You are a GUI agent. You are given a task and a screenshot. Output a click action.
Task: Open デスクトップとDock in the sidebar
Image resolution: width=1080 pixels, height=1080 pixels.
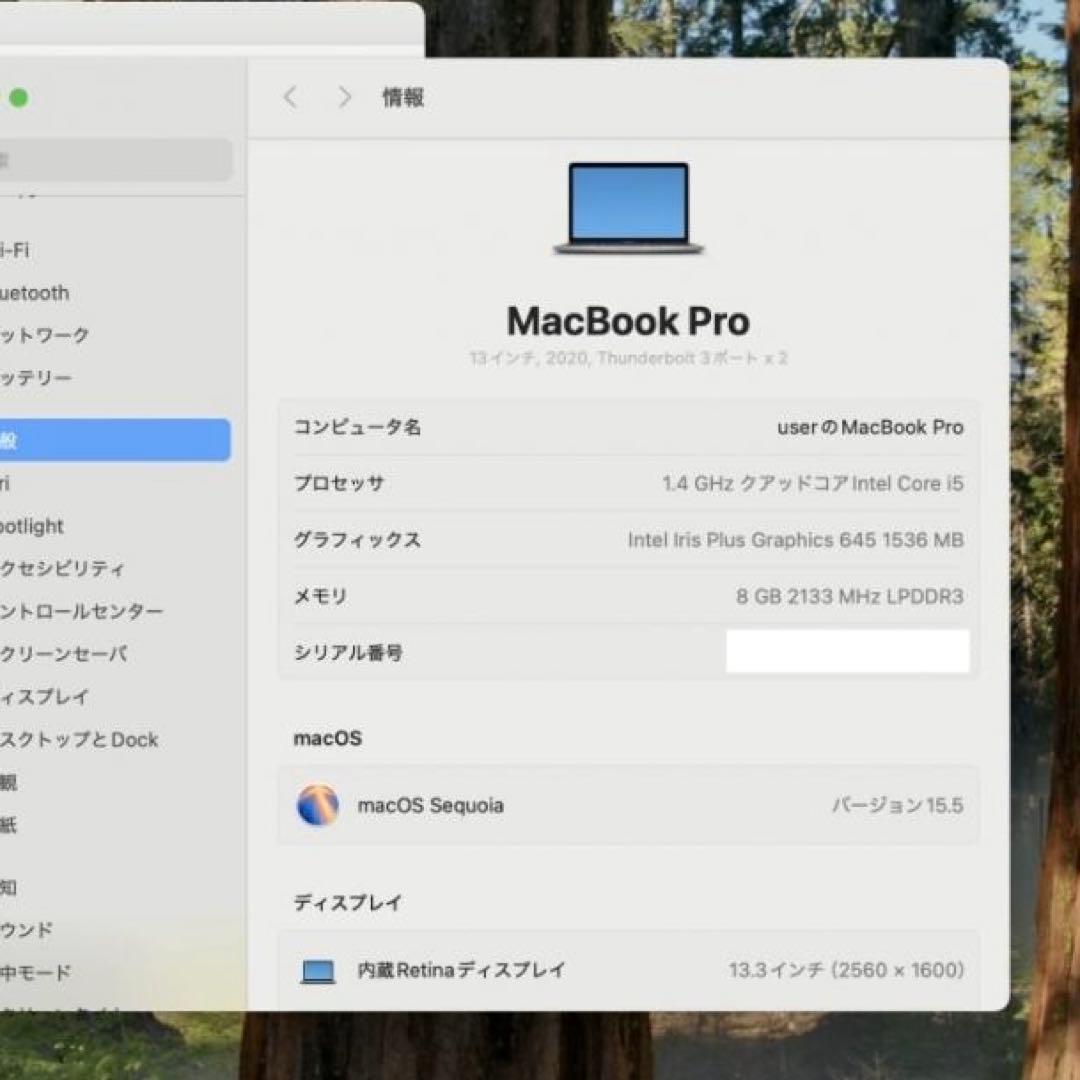(x=79, y=740)
